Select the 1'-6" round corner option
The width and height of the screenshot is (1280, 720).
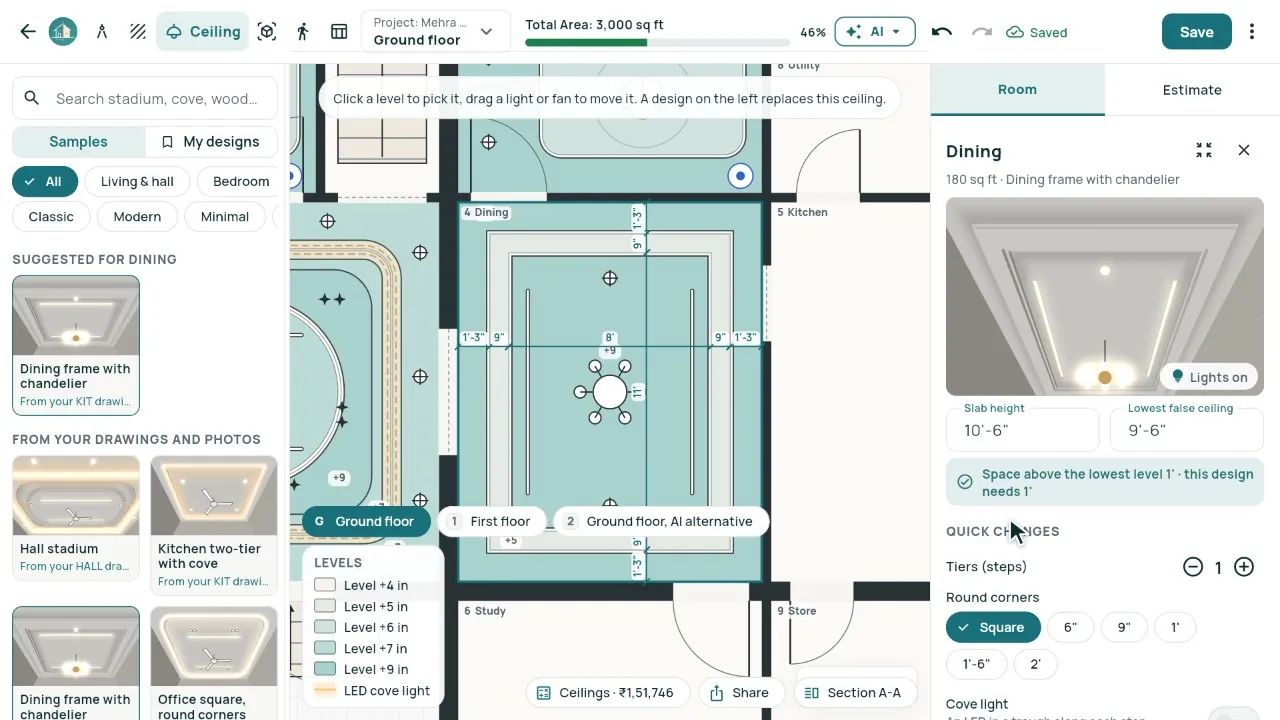[x=977, y=664]
